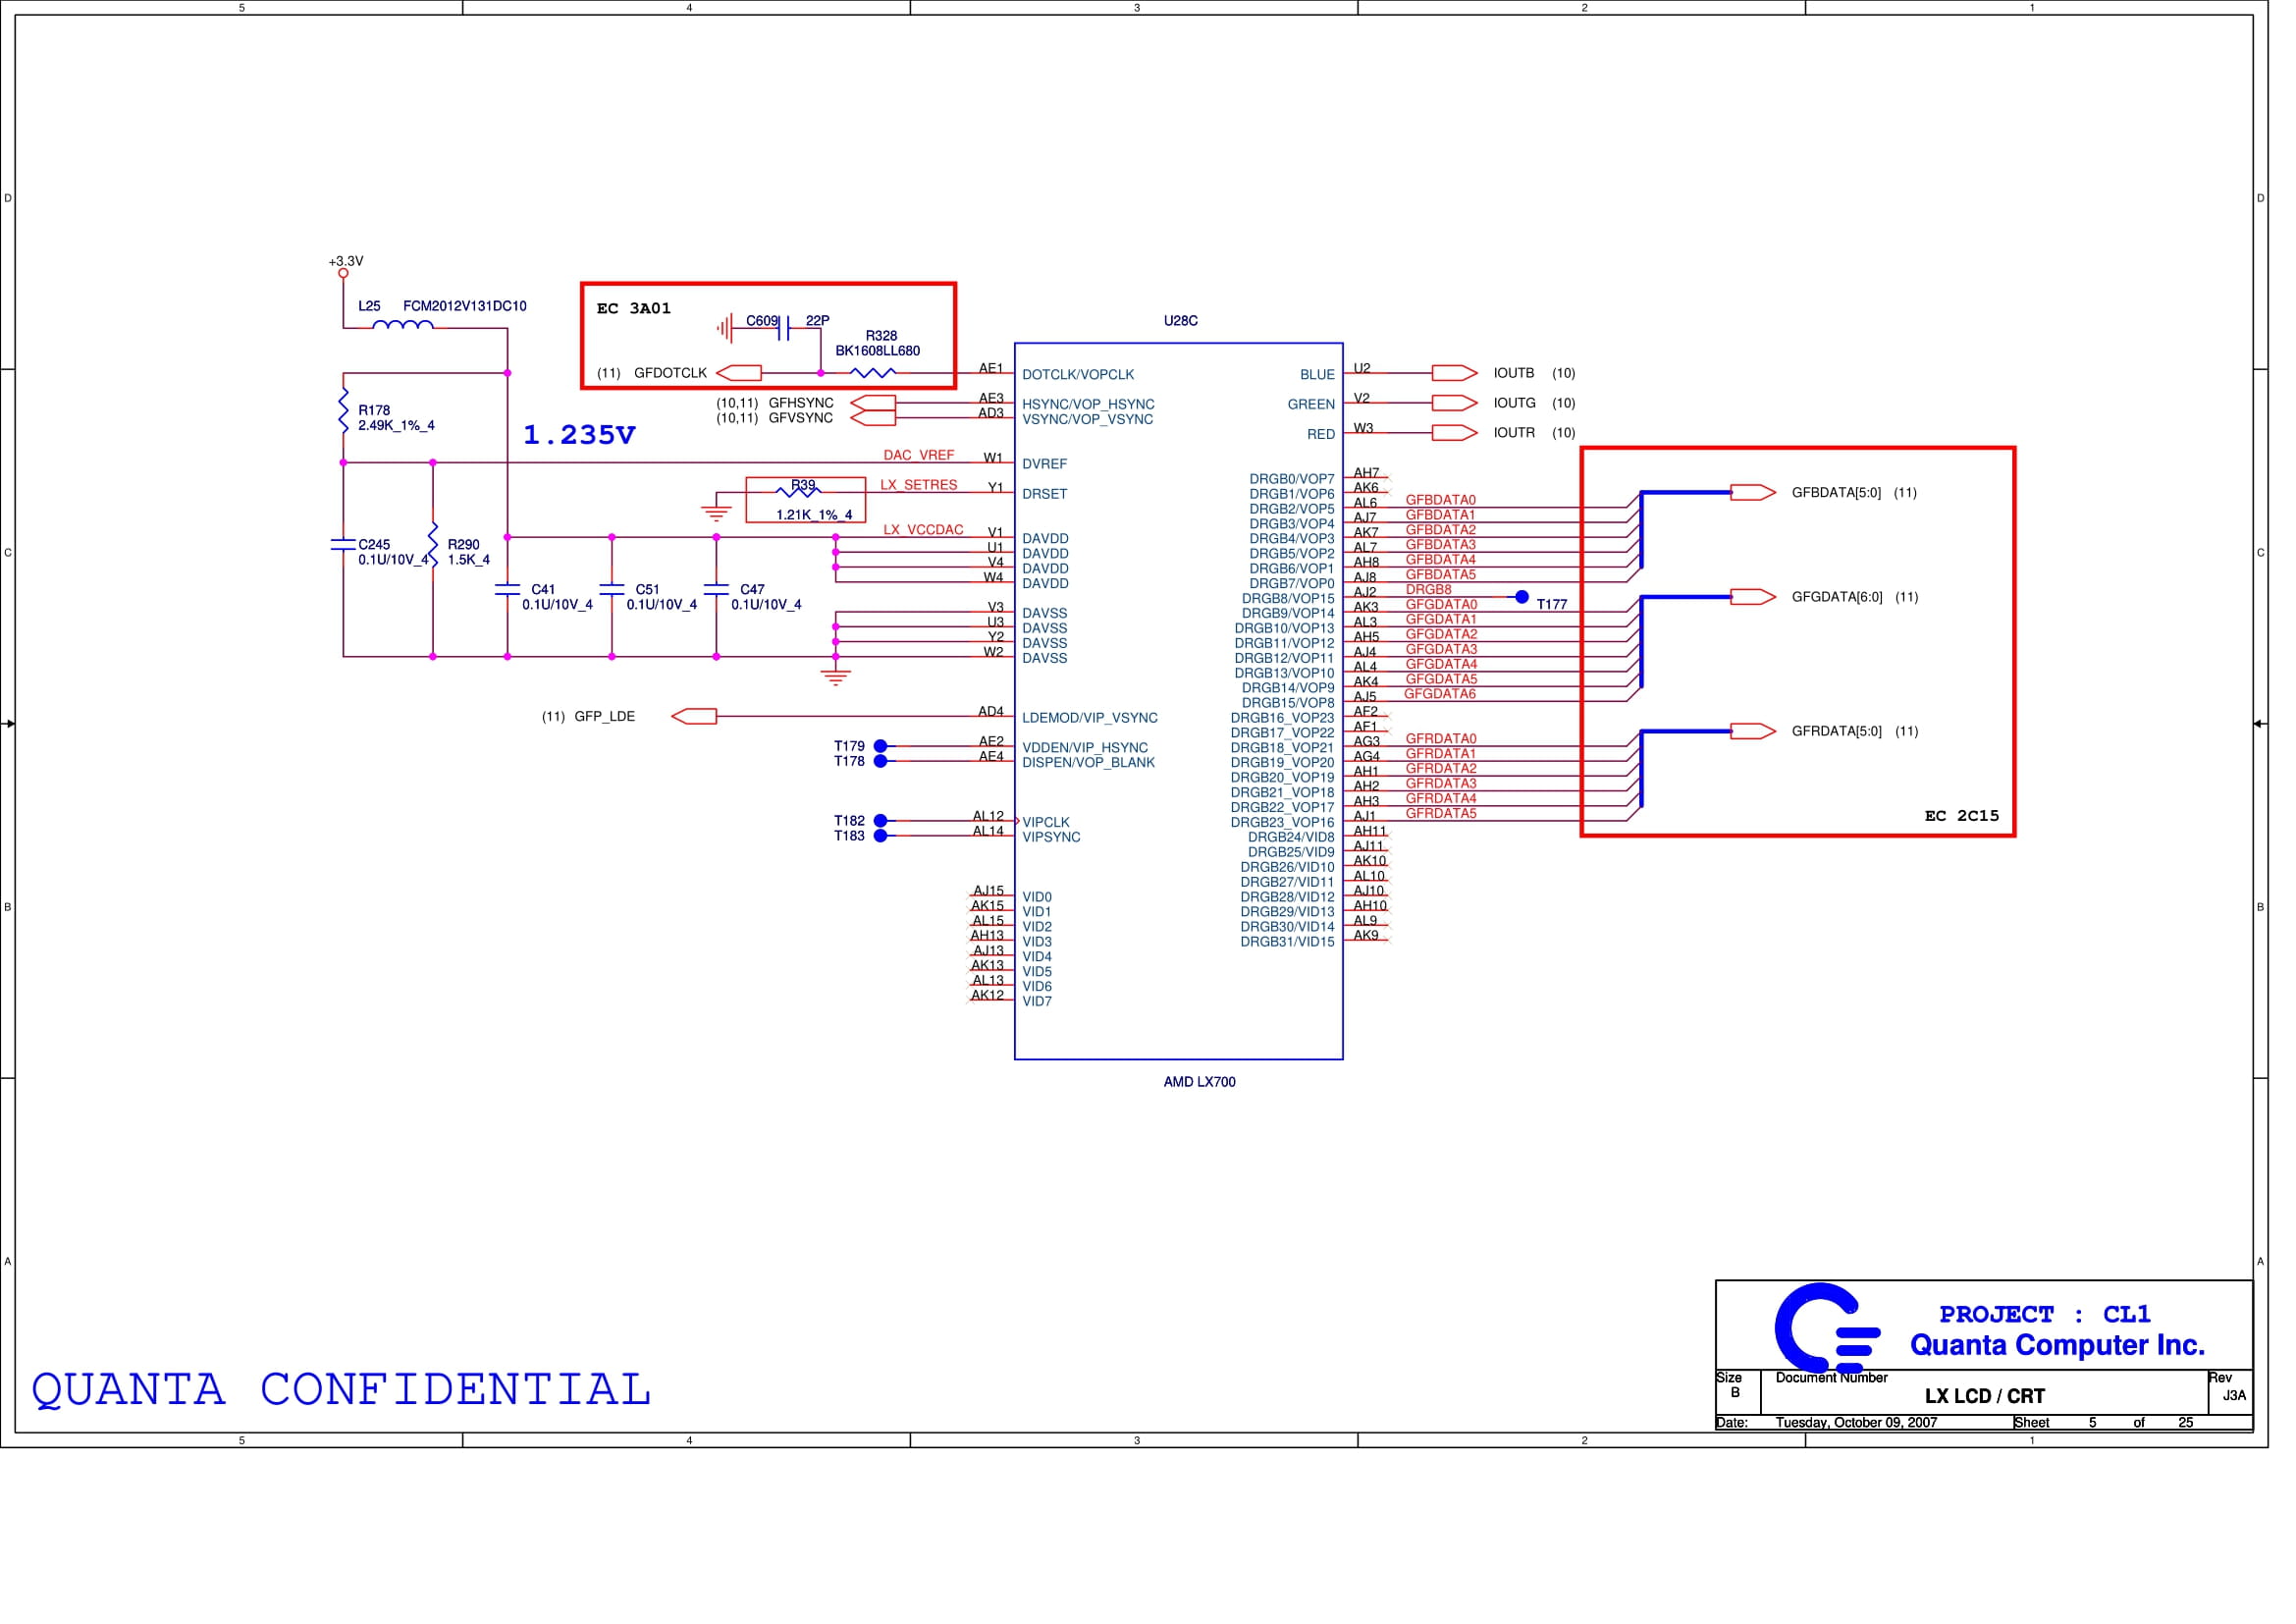Viewport: 2296px width, 1624px height.
Task: Select test point T183 dot
Action: pyautogui.click(x=881, y=836)
